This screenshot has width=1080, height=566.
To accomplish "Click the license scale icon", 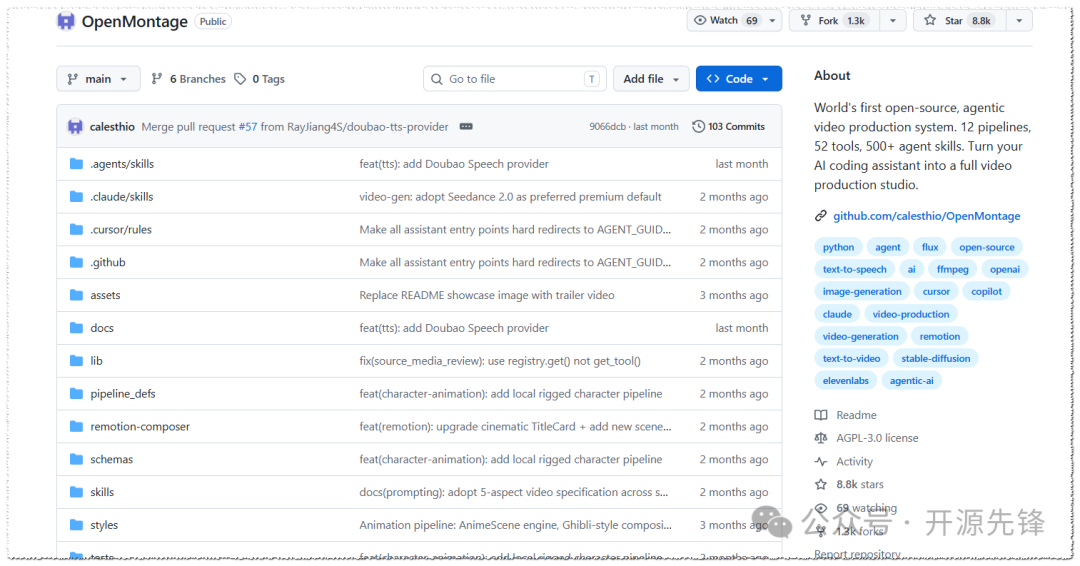I will [821, 438].
